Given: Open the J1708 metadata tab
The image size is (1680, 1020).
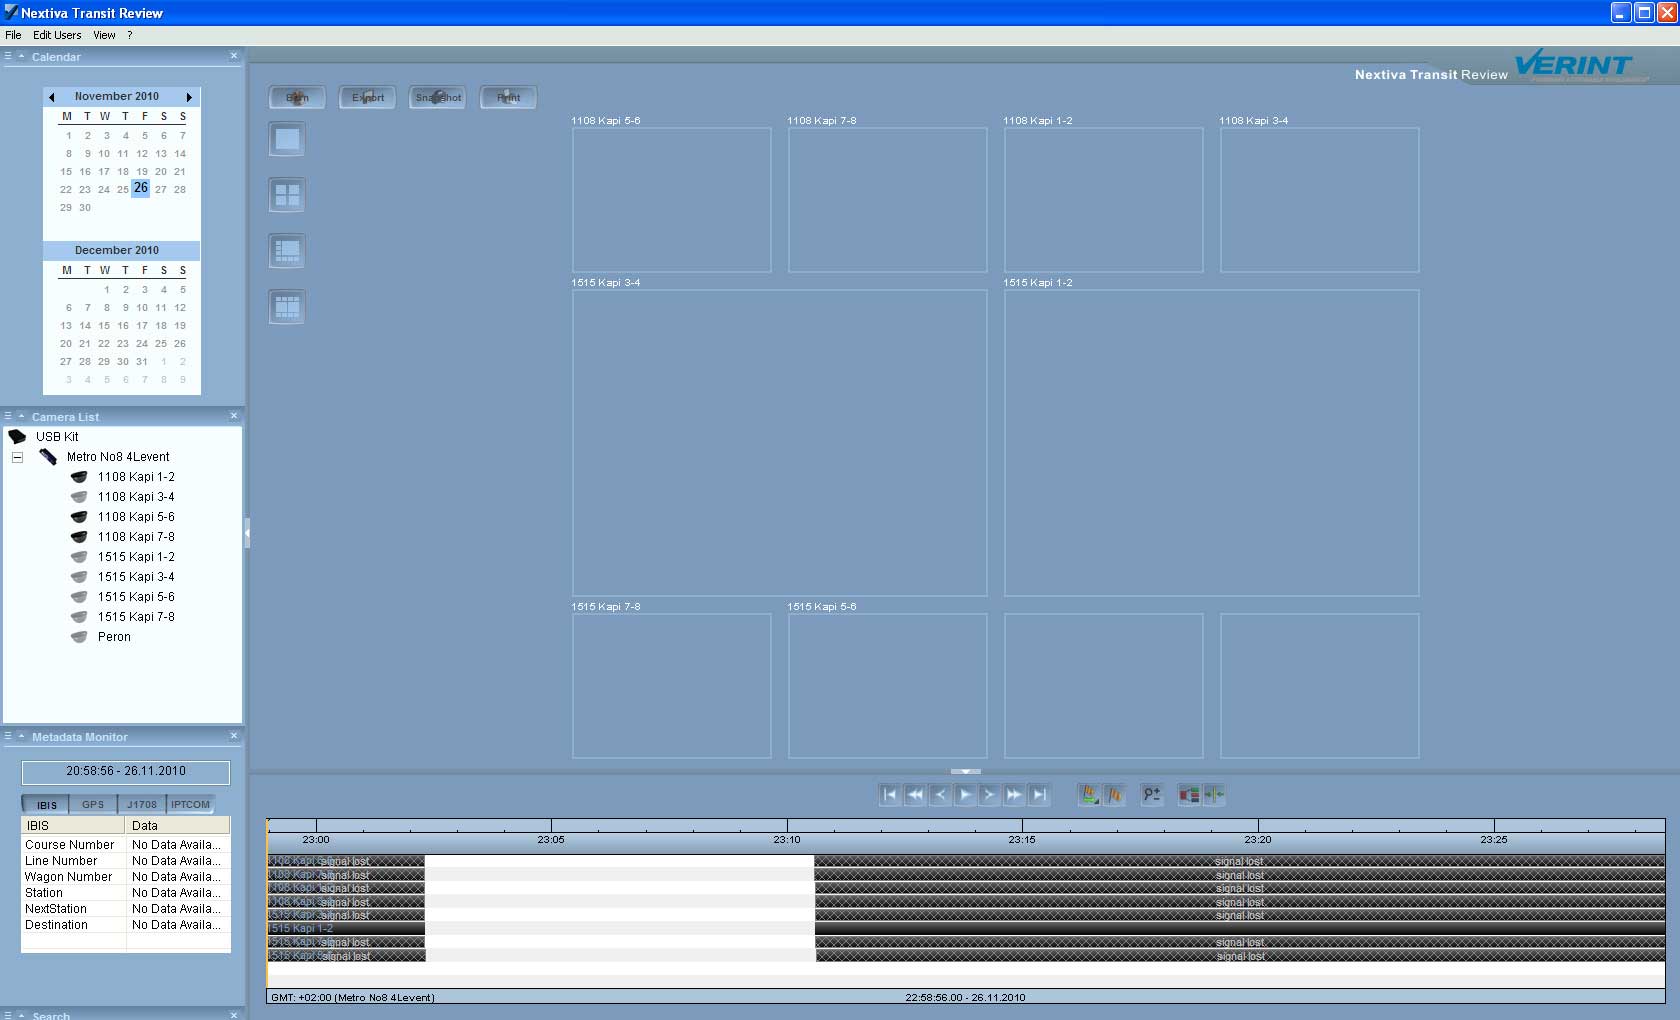Looking at the screenshot, I should [x=142, y=804].
